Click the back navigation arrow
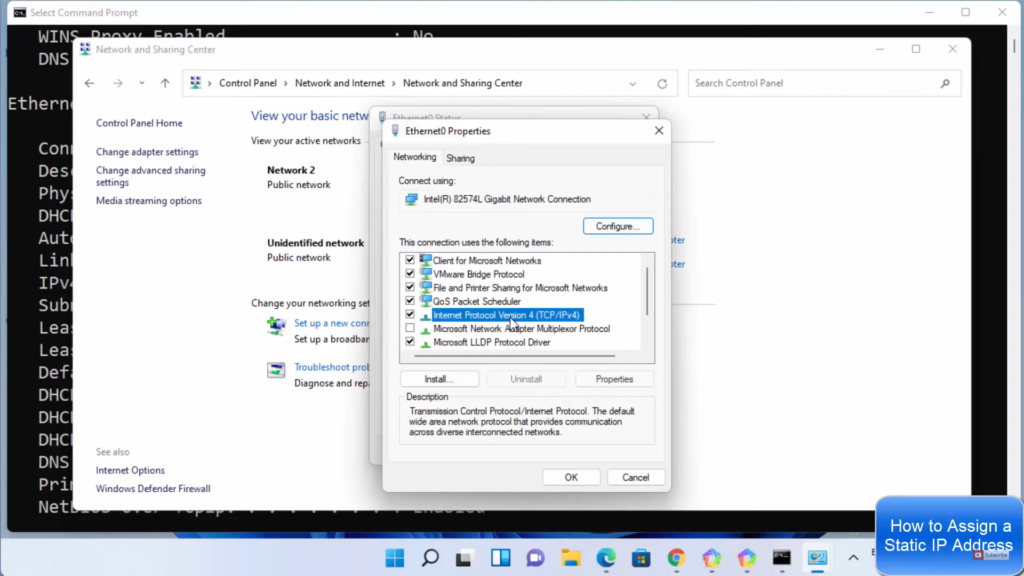Image resolution: width=1024 pixels, height=576 pixels. 90,84
